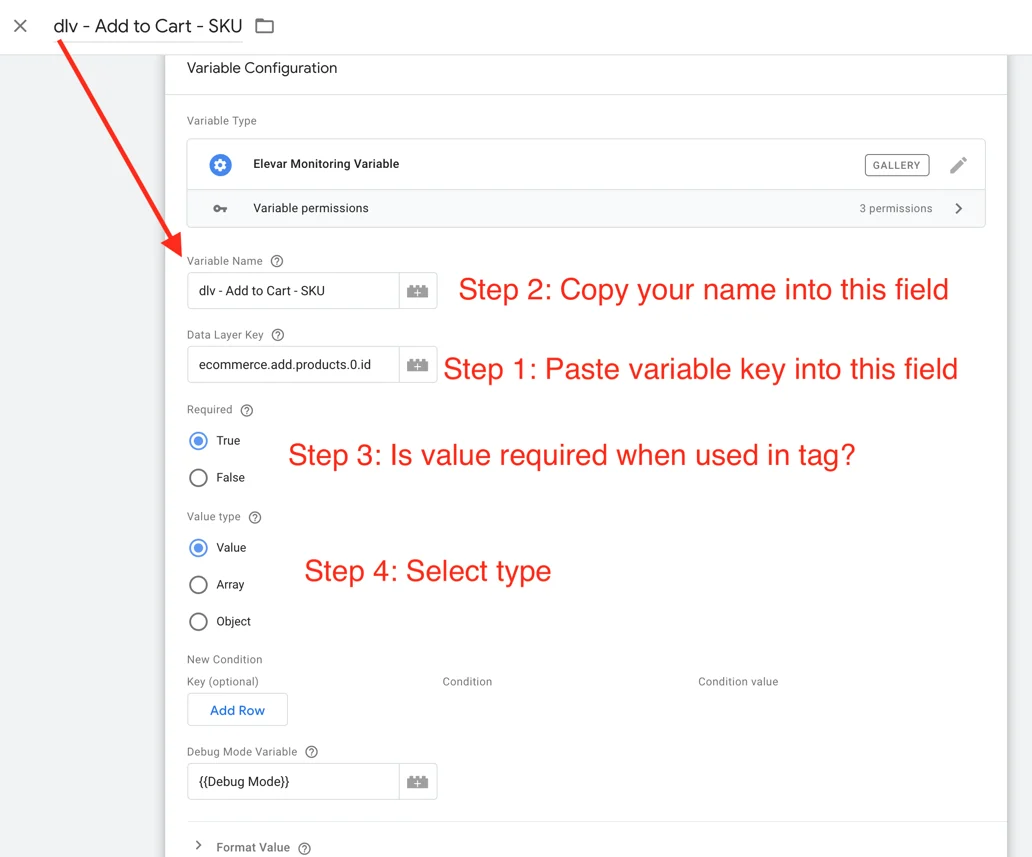
Task: Edit the variable title dlv - Add to Cart - SKU
Action: [x=148, y=26]
